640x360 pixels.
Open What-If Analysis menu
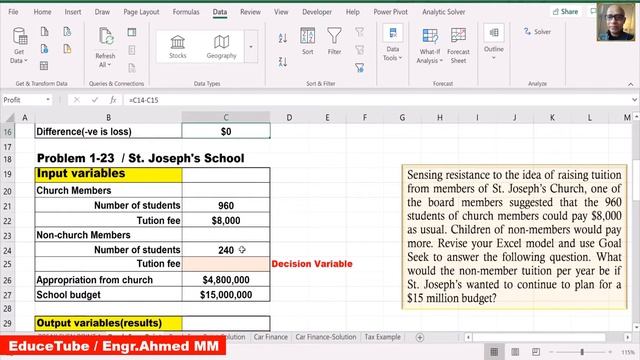point(429,46)
